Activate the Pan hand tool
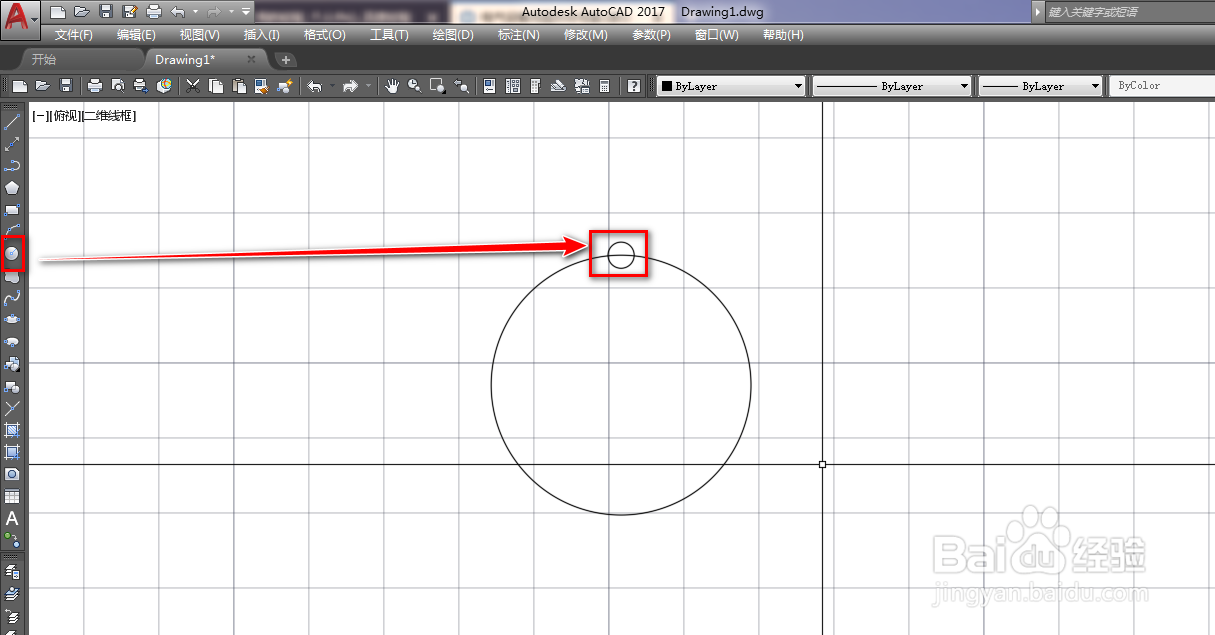 click(392, 86)
